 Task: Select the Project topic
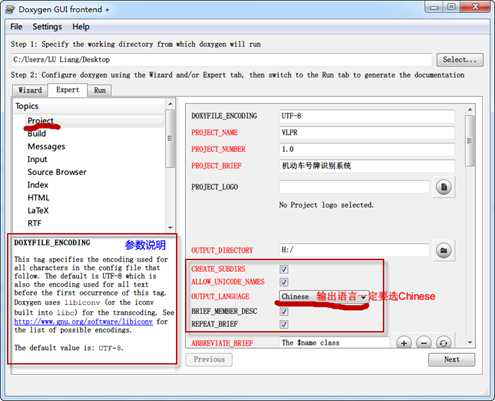[41, 121]
